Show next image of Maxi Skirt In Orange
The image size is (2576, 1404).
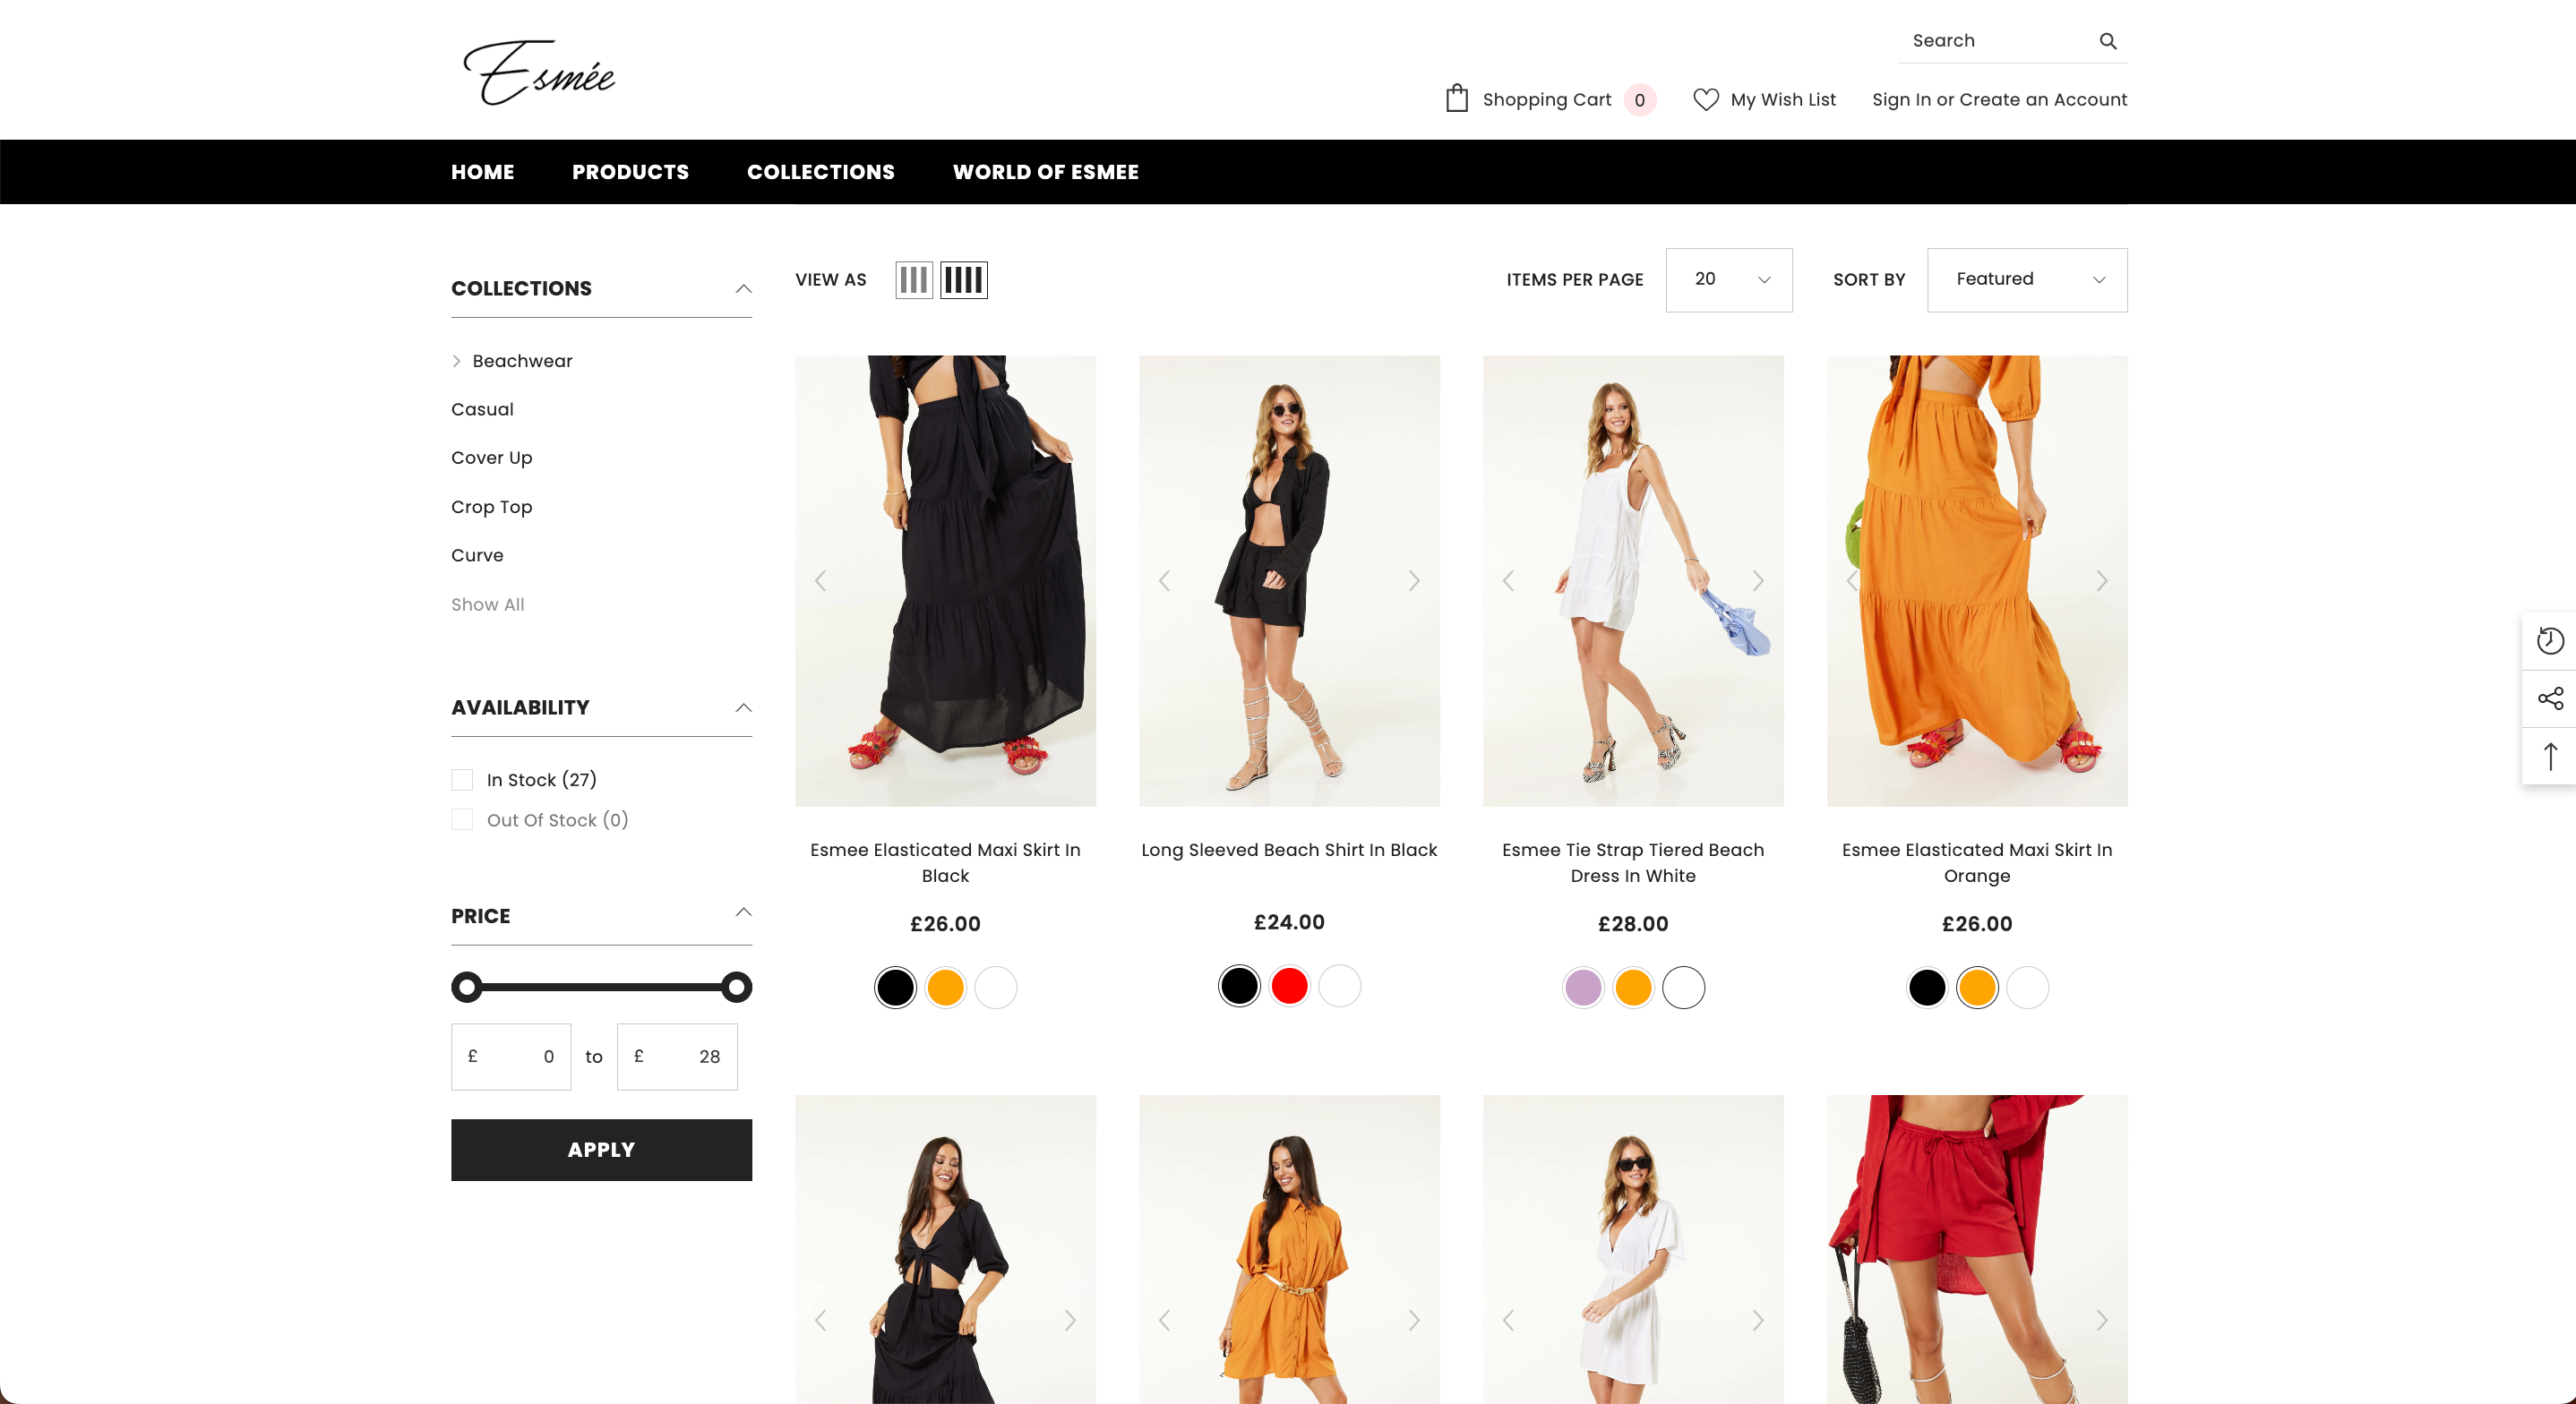2102,581
